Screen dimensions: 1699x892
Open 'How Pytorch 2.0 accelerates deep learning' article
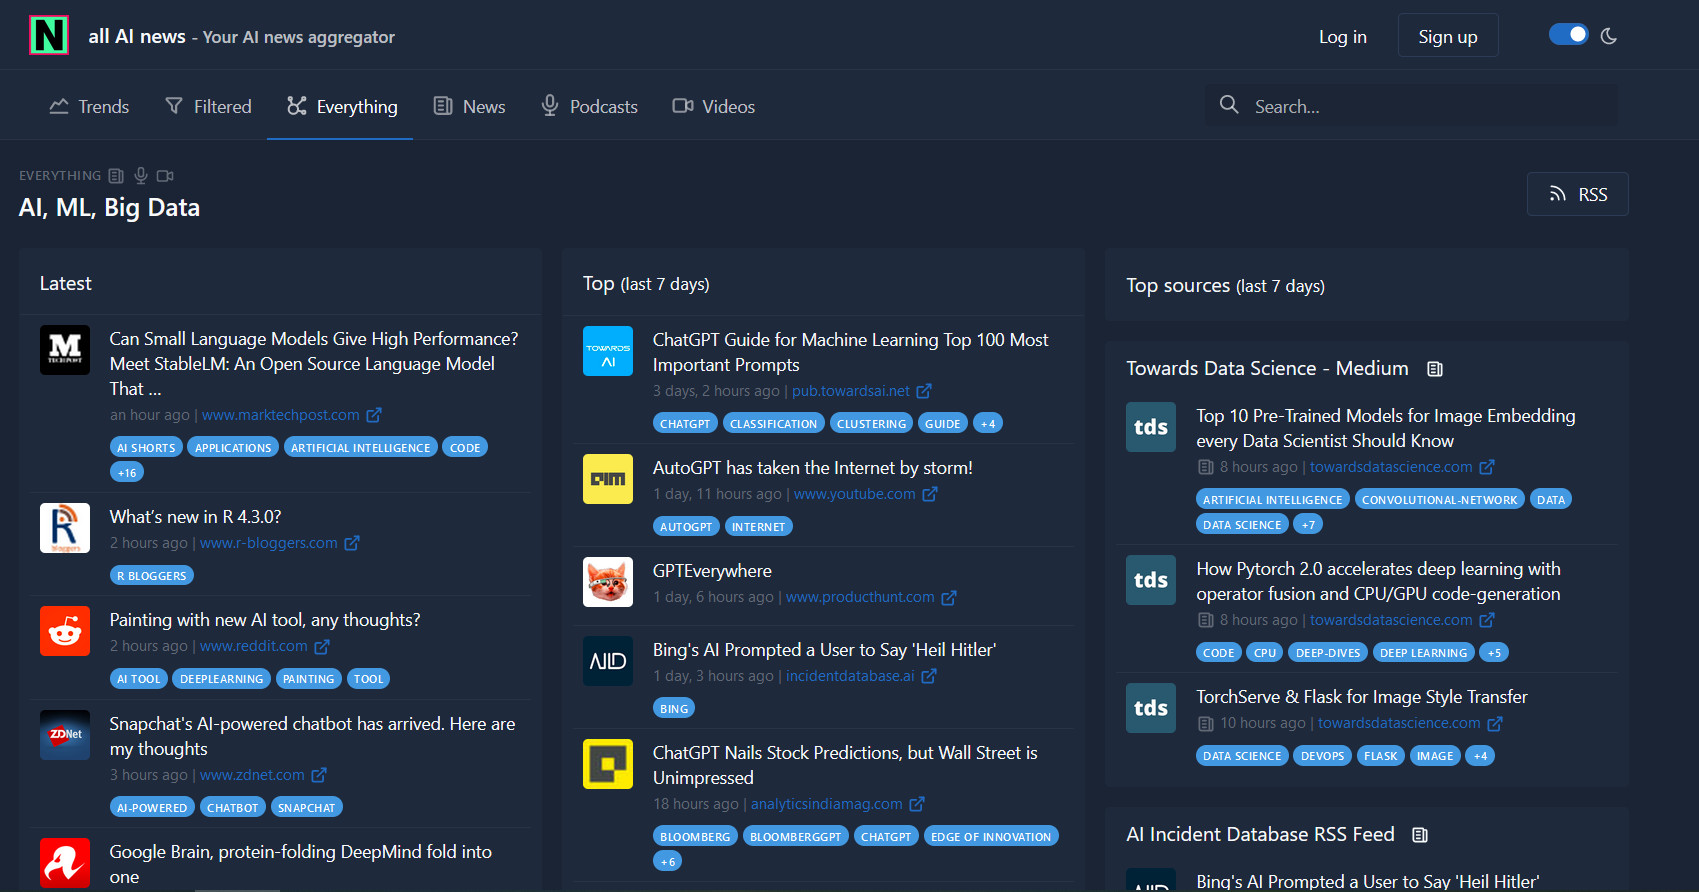click(1378, 581)
